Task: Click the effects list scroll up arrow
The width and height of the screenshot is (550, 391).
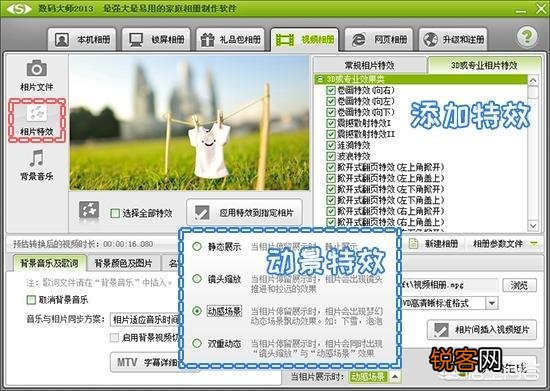Action: click(x=533, y=81)
